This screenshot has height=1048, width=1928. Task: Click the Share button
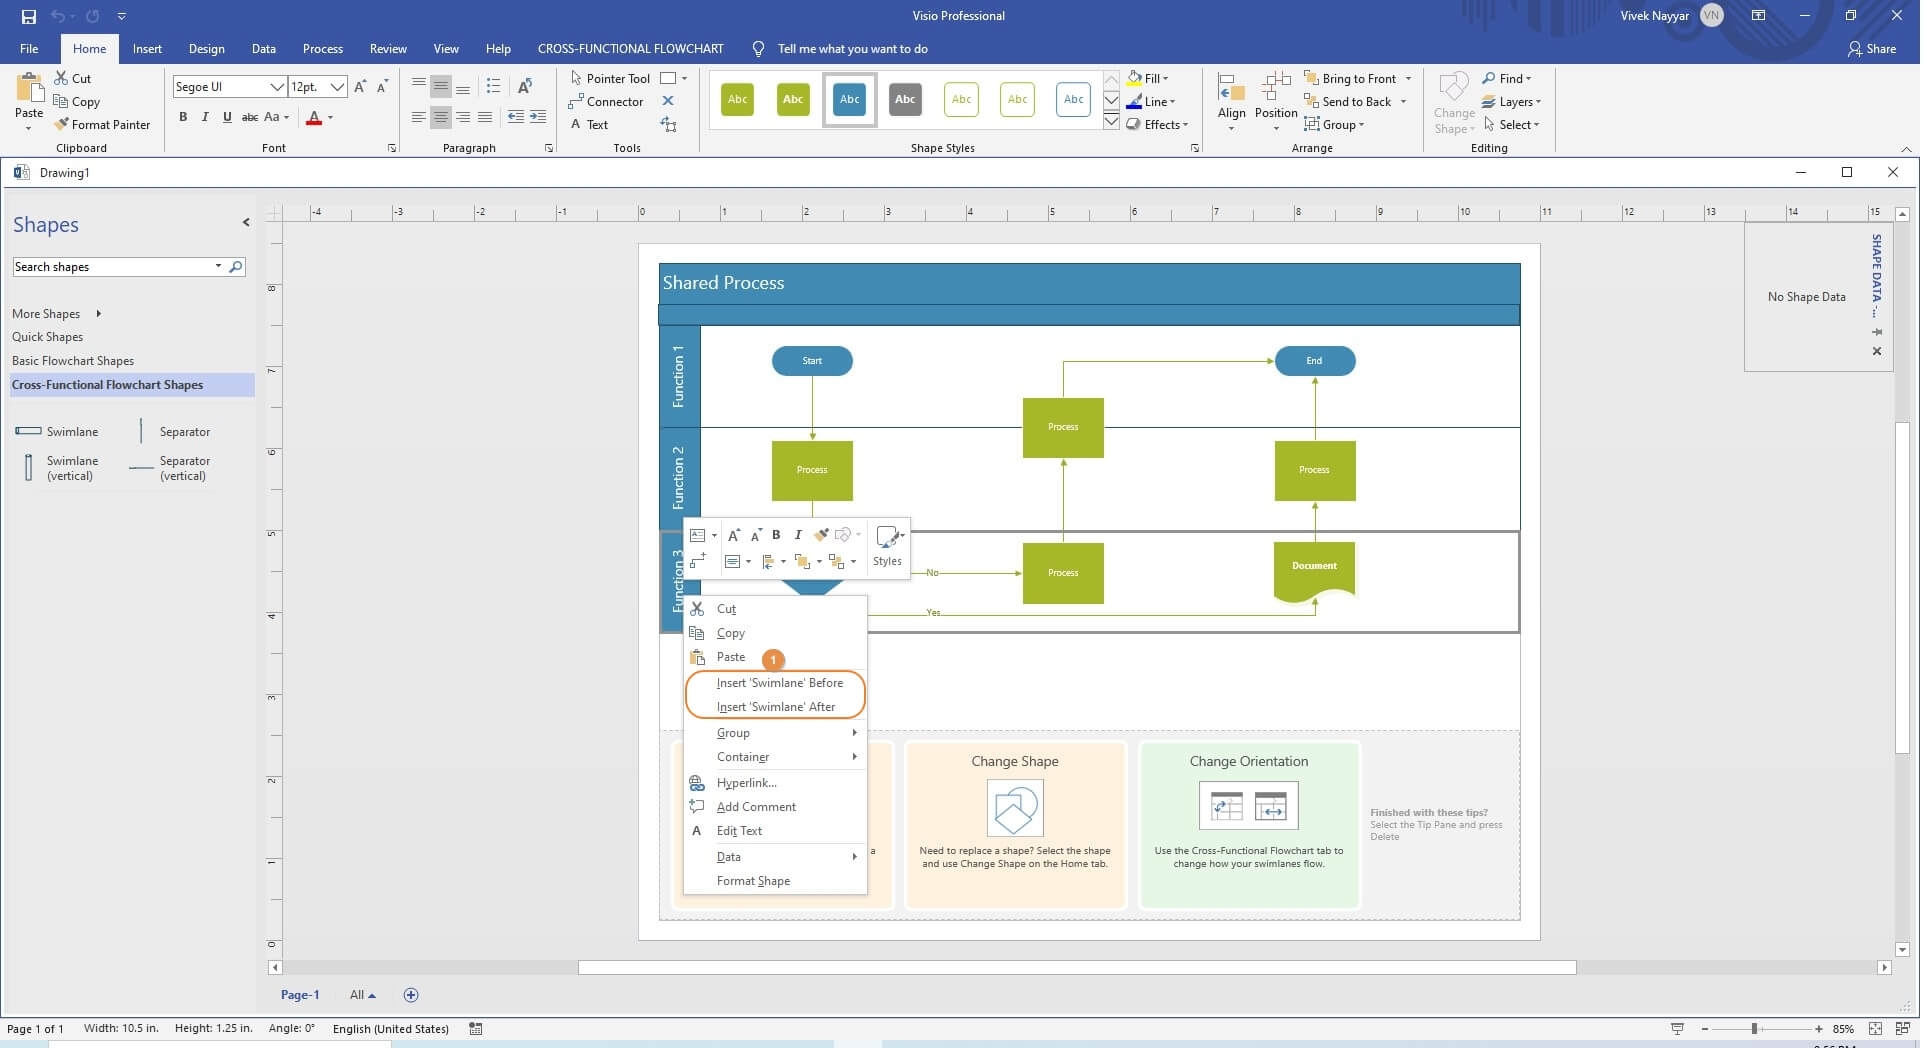coord(1871,48)
